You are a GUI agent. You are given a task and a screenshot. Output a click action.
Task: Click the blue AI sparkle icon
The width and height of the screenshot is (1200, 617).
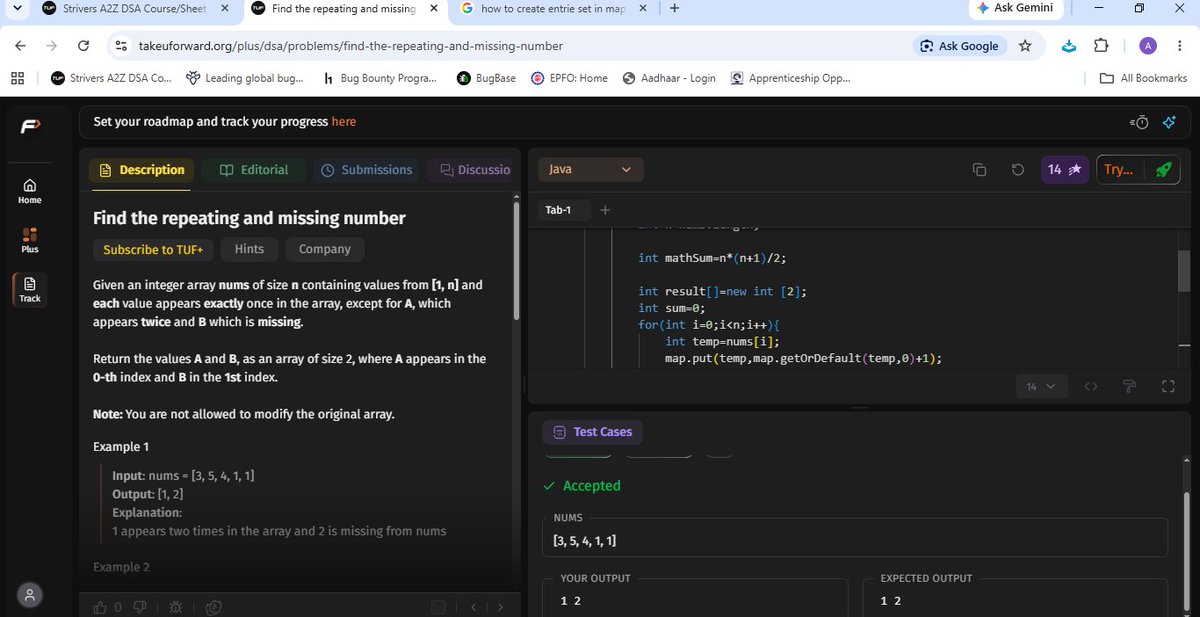click(x=1169, y=122)
